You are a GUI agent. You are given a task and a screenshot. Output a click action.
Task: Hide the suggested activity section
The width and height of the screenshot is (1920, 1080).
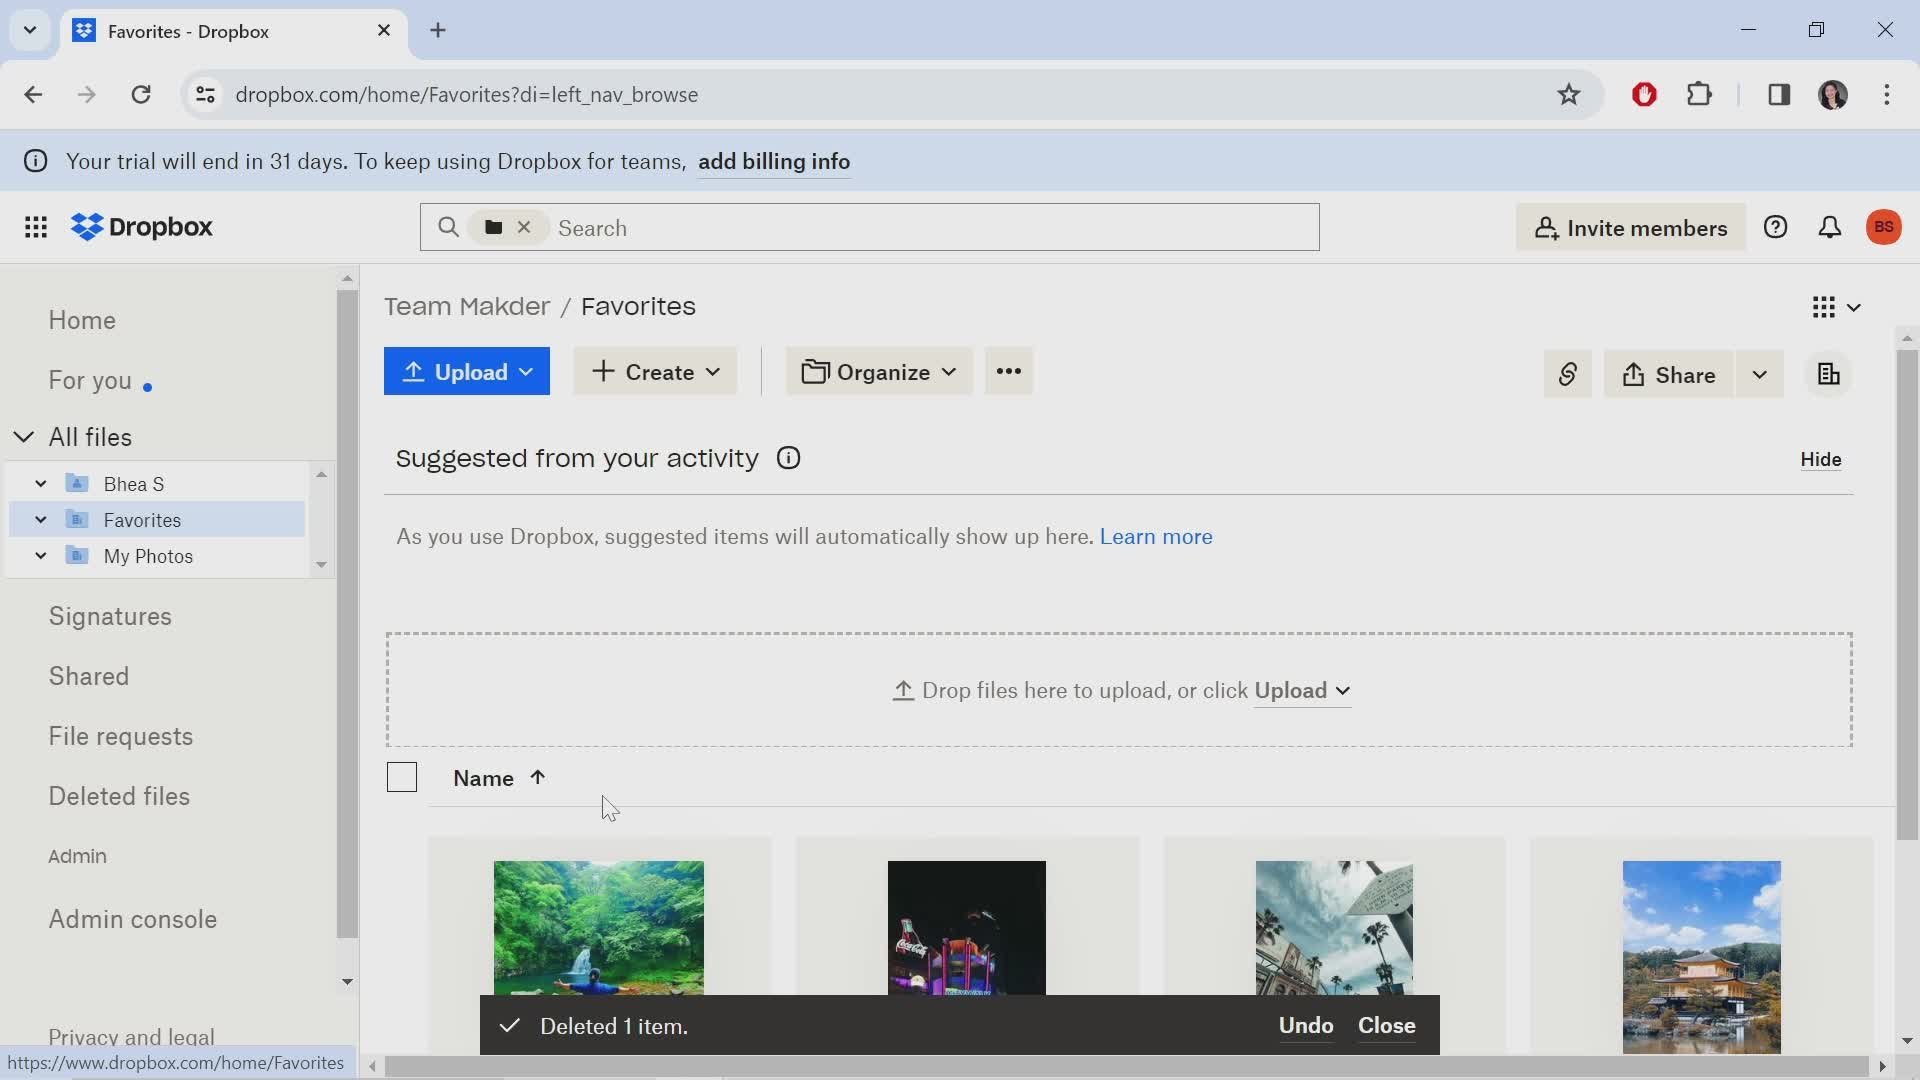[1820, 460]
